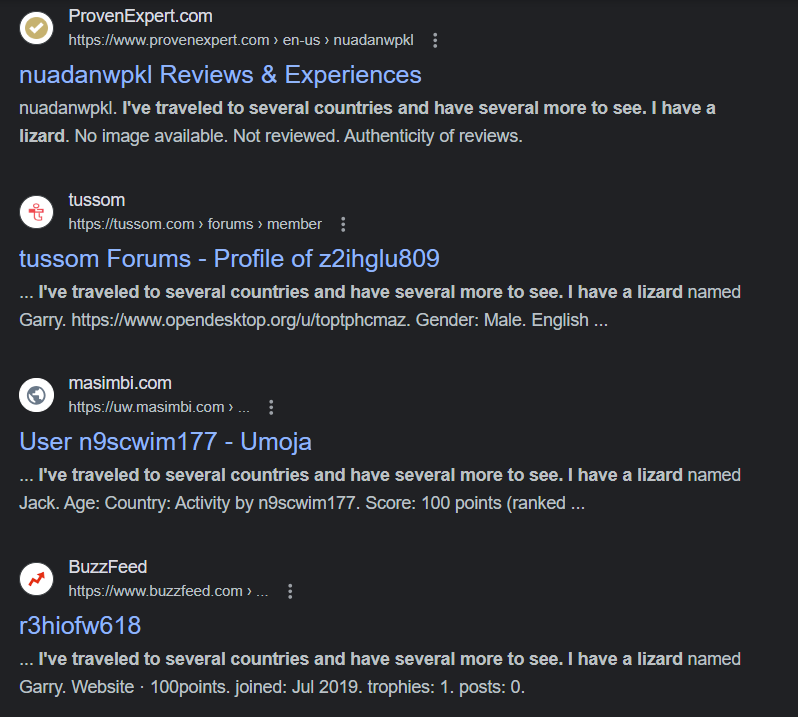
Task: Click the uw.masimbi.com URL breadcrumb
Action: 158,407
